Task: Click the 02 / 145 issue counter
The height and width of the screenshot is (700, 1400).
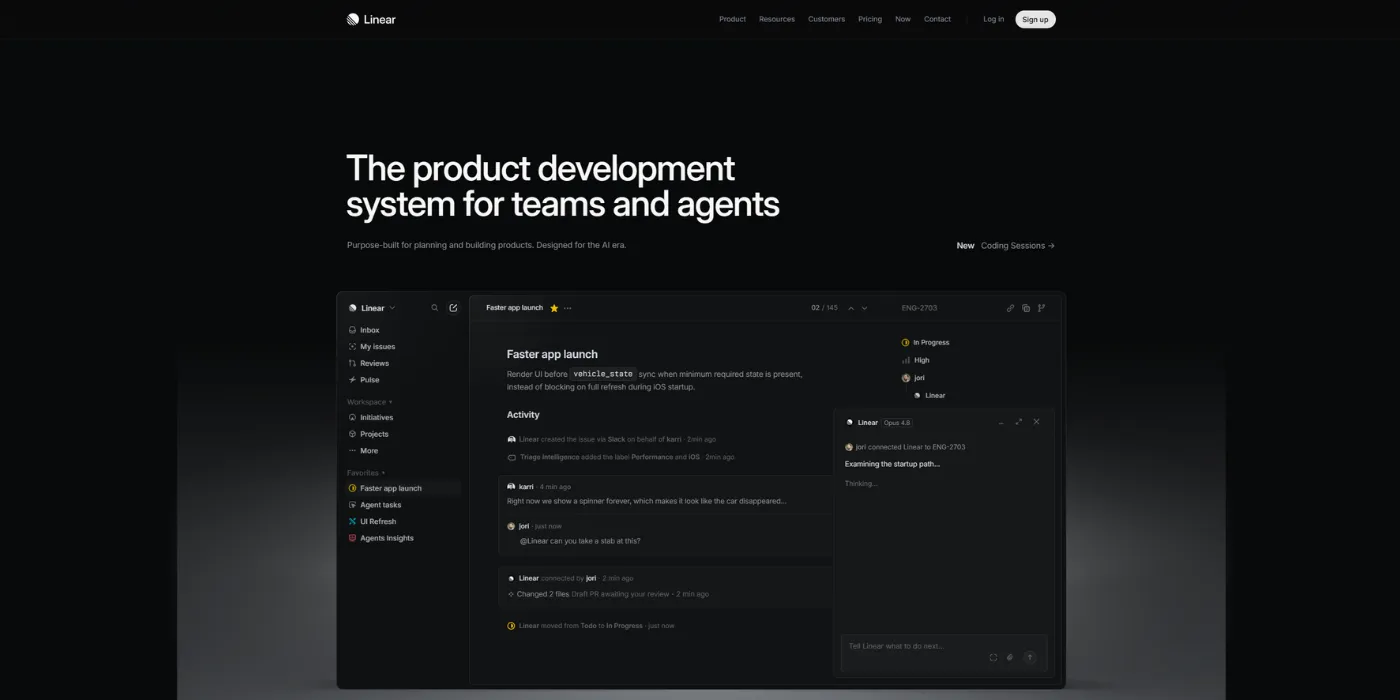Action: [825, 308]
